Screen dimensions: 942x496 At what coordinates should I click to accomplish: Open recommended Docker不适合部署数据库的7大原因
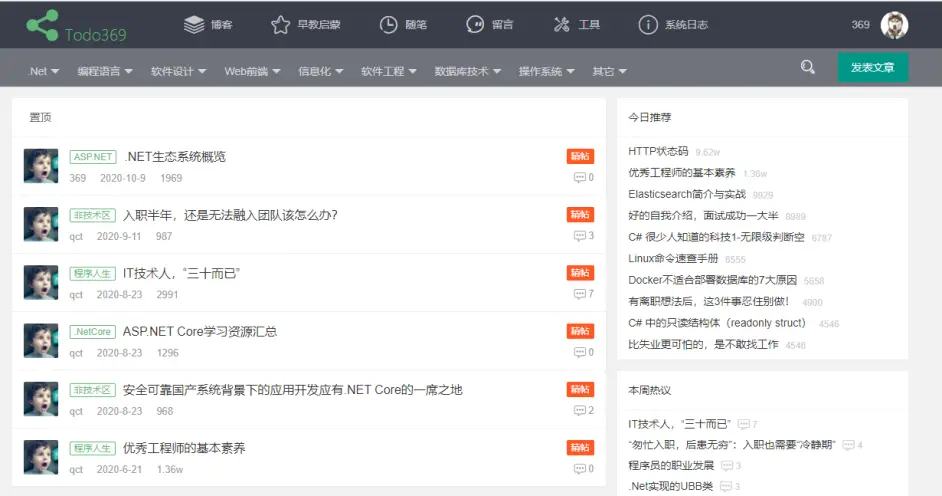point(713,280)
